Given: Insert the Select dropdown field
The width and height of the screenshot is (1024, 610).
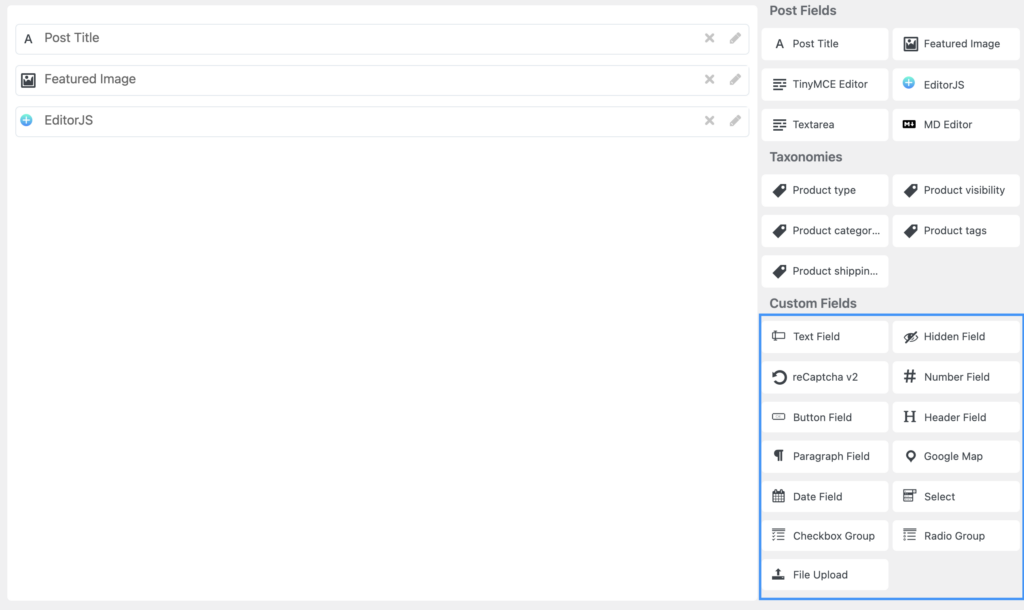Looking at the screenshot, I should pyautogui.click(x=955, y=496).
